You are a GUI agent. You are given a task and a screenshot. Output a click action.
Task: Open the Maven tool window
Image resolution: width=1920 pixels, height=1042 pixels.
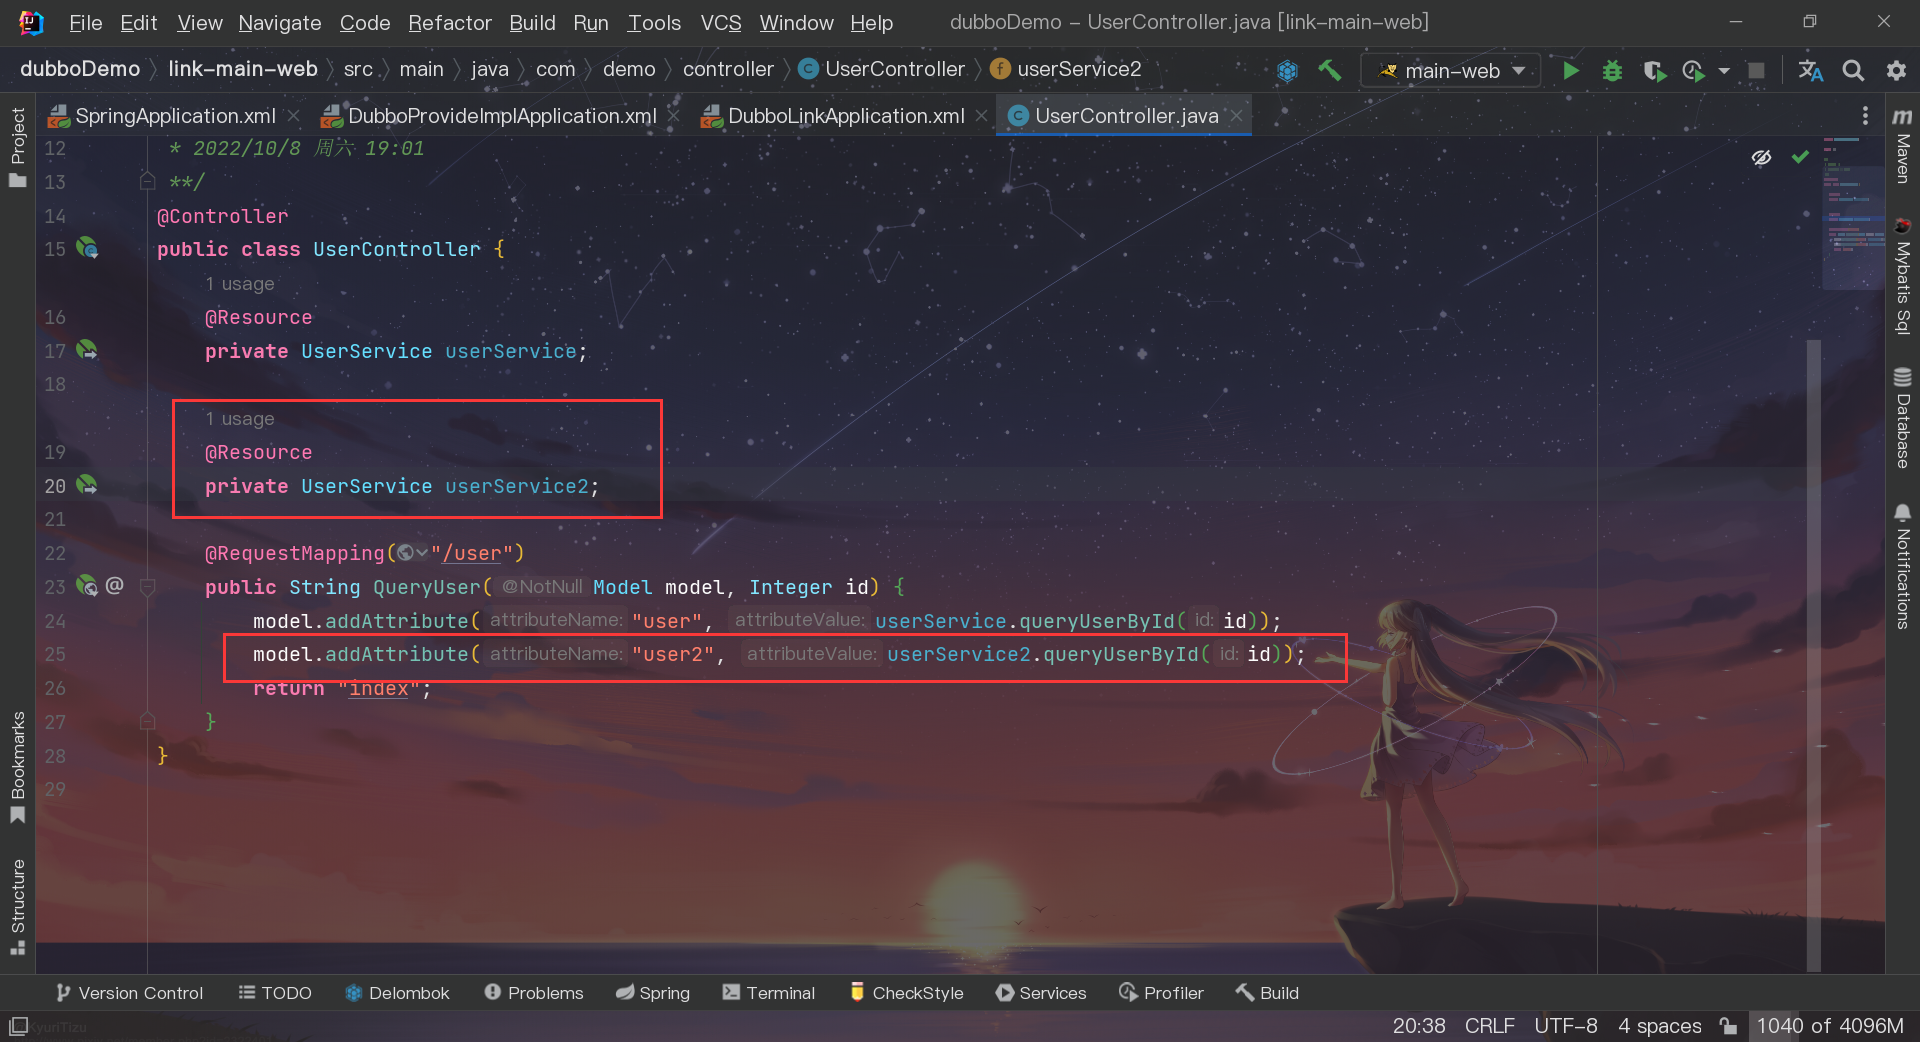click(1902, 146)
